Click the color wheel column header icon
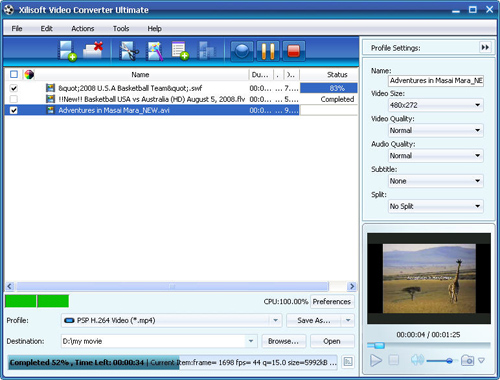The width and height of the screenshot is (500, 380). click(29, 74)
